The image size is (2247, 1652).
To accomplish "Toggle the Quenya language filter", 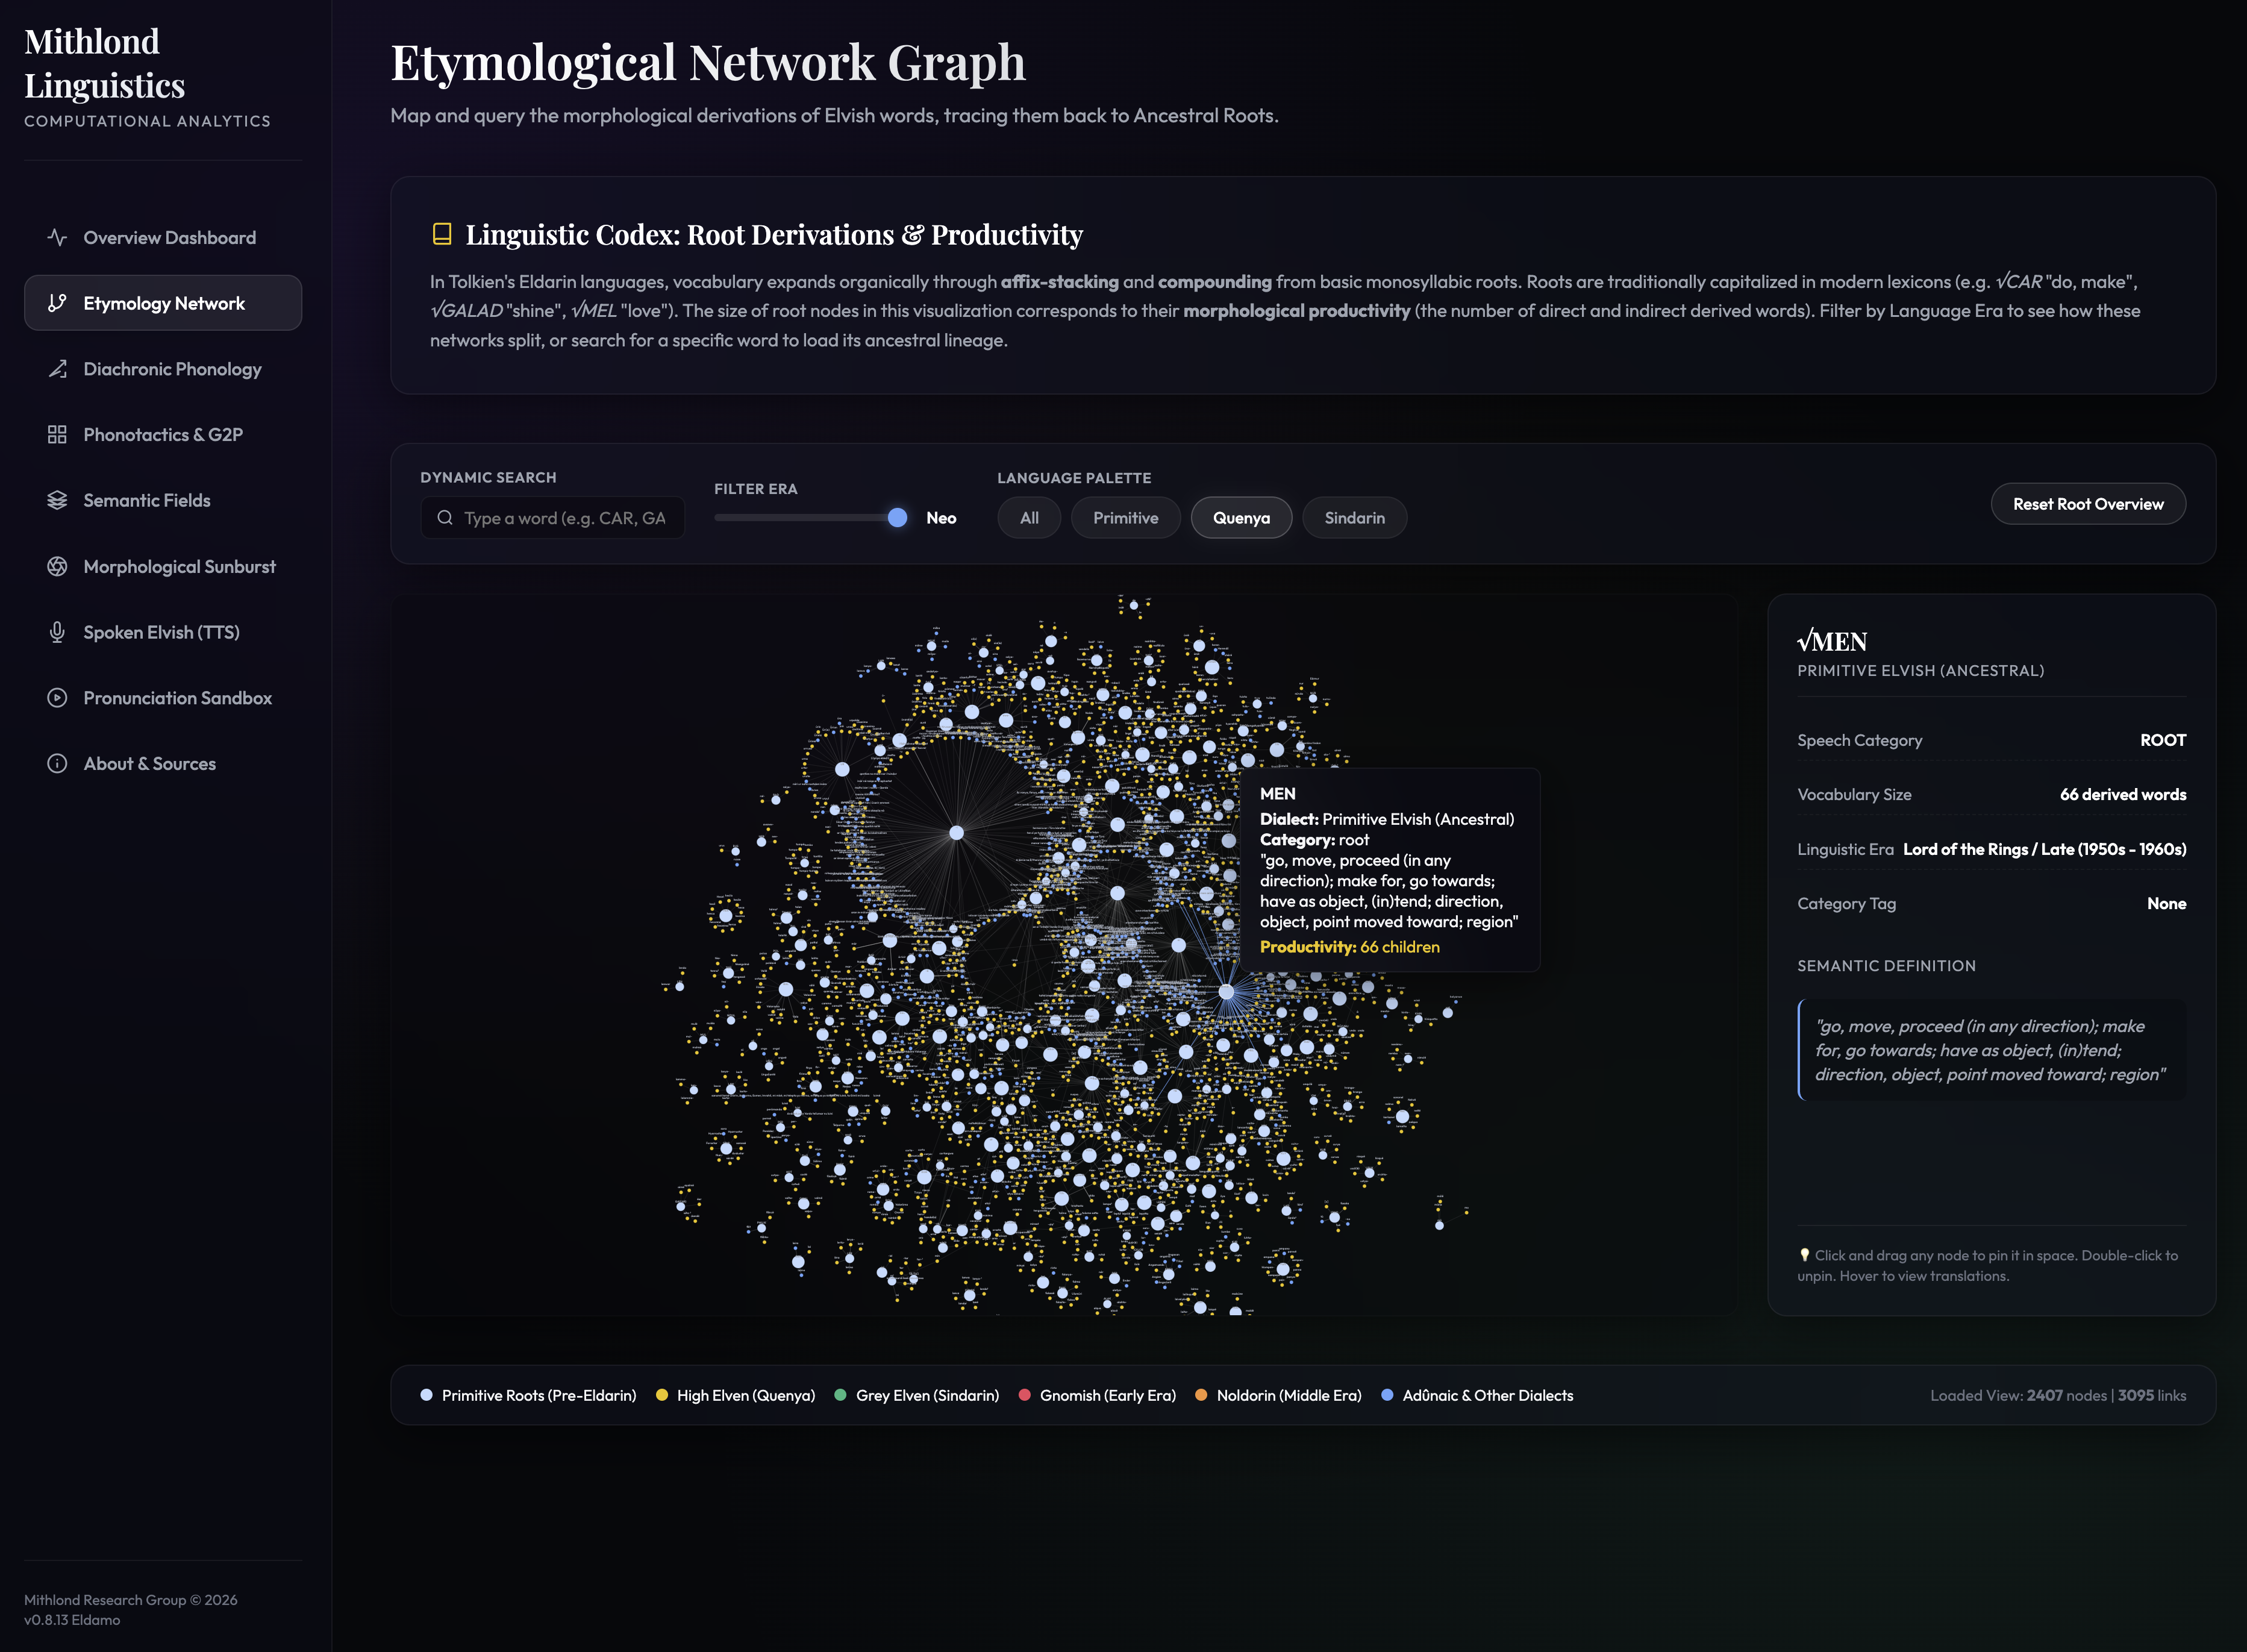I will [1241, 518].
